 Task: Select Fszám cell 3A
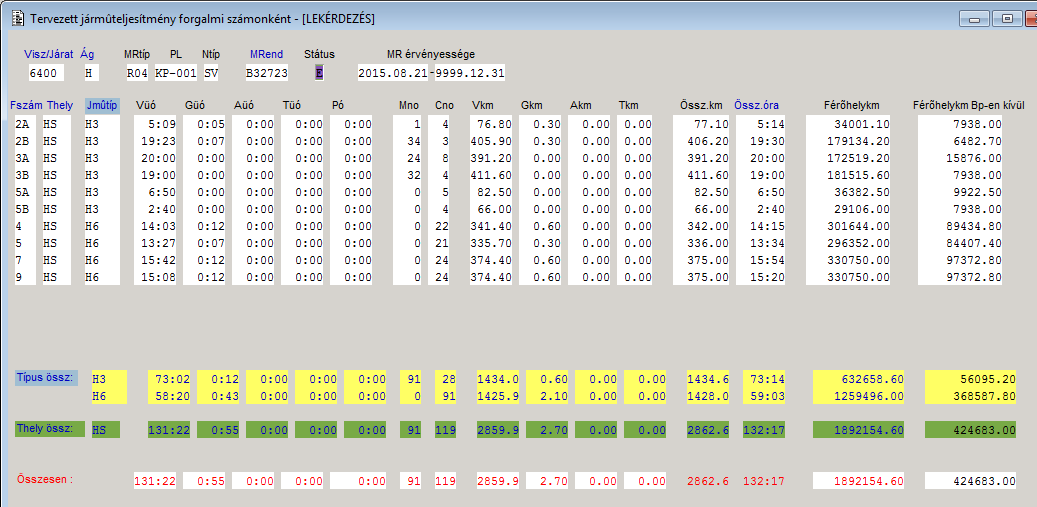[26, 158]
